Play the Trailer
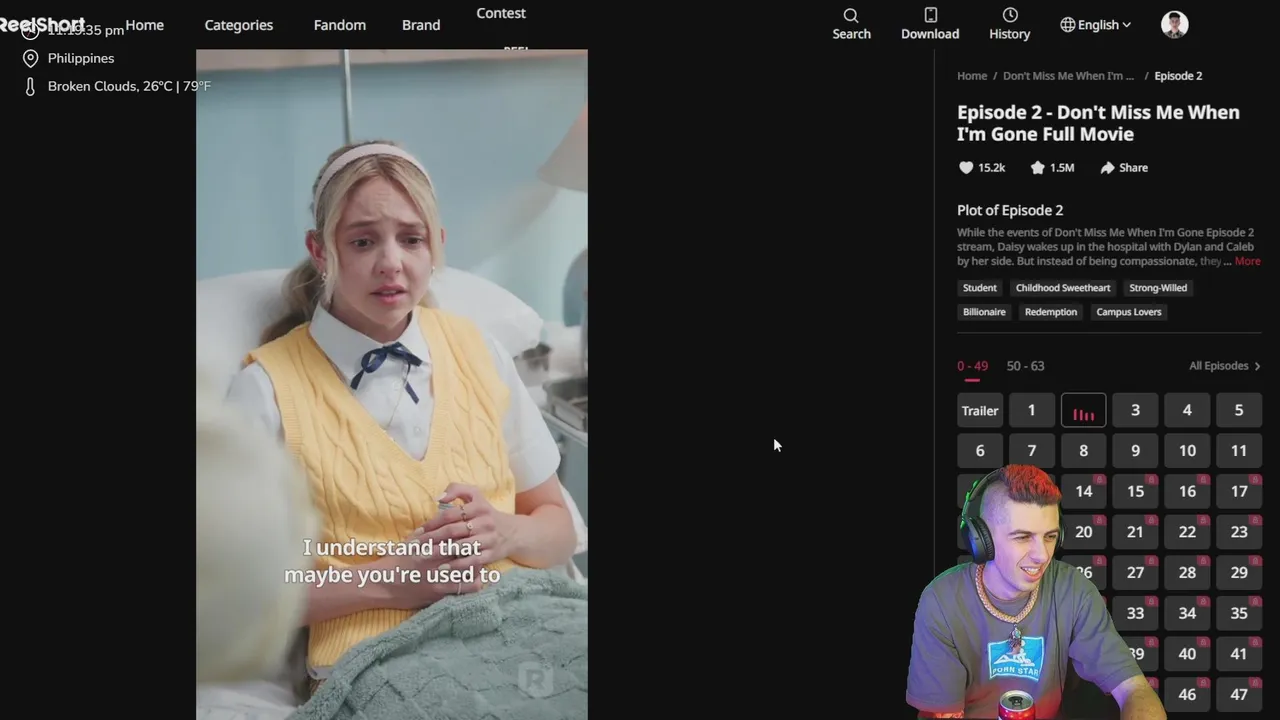 click(980, 410)
